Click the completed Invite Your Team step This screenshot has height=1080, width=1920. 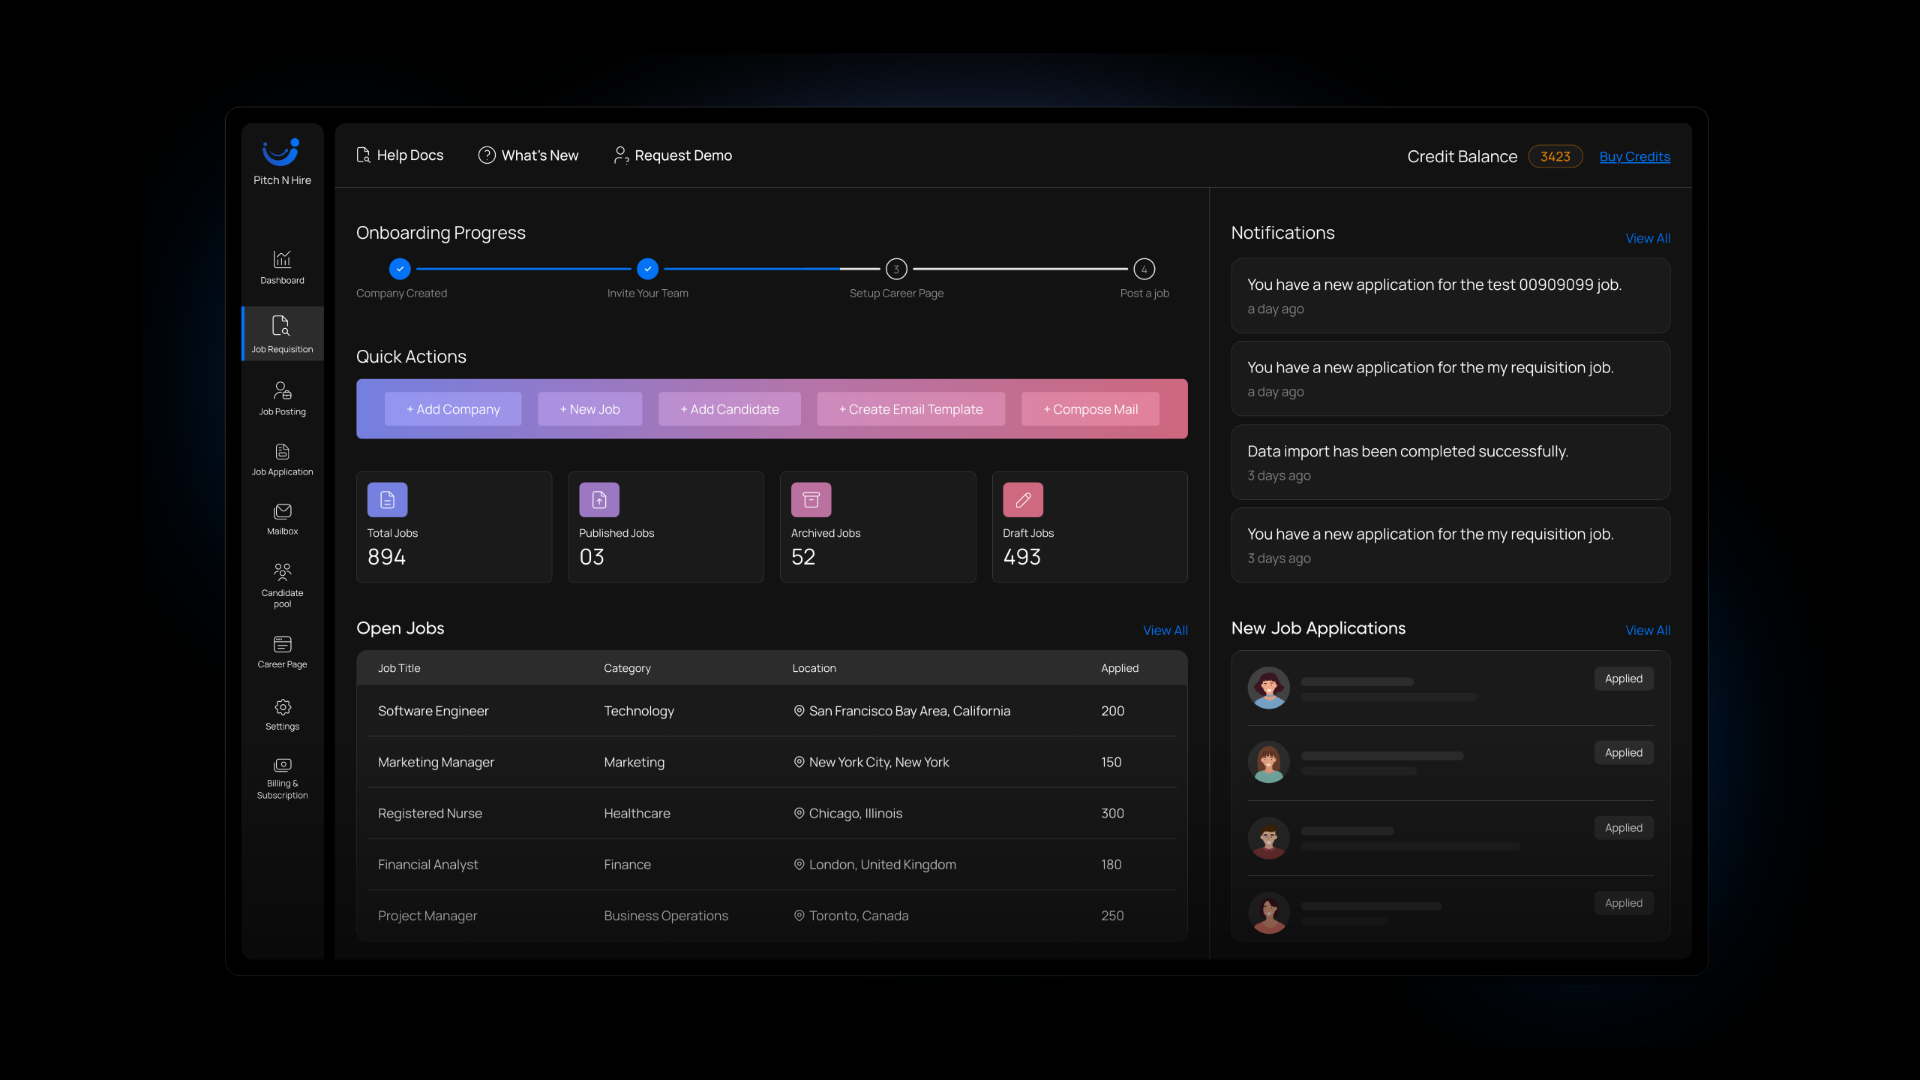[648, 269]
